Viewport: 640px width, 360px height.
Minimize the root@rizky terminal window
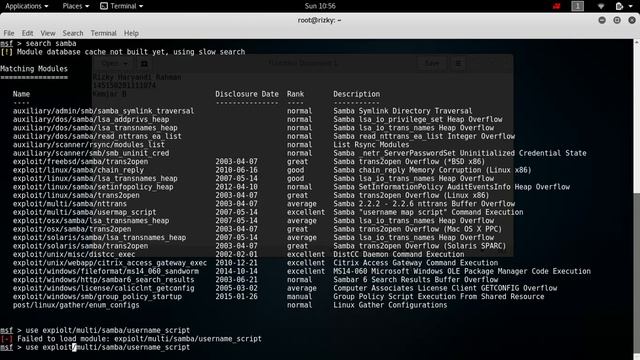tap(602, 20)
